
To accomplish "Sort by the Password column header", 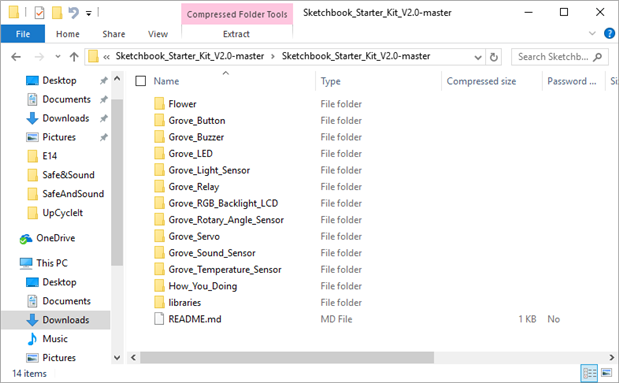I will pyautogui.click(x=573, y=81).
